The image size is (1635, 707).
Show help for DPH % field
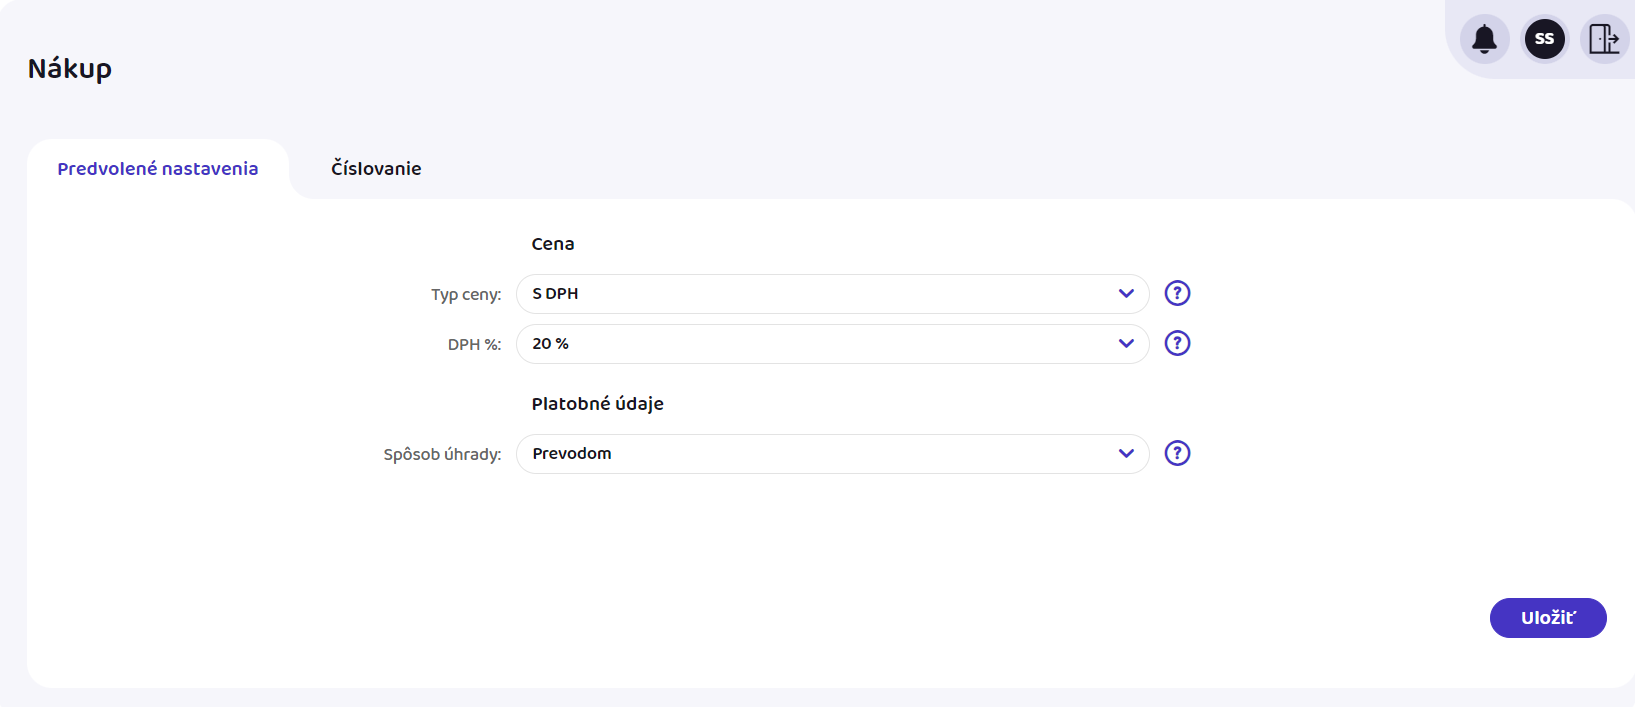(1177, 343)
